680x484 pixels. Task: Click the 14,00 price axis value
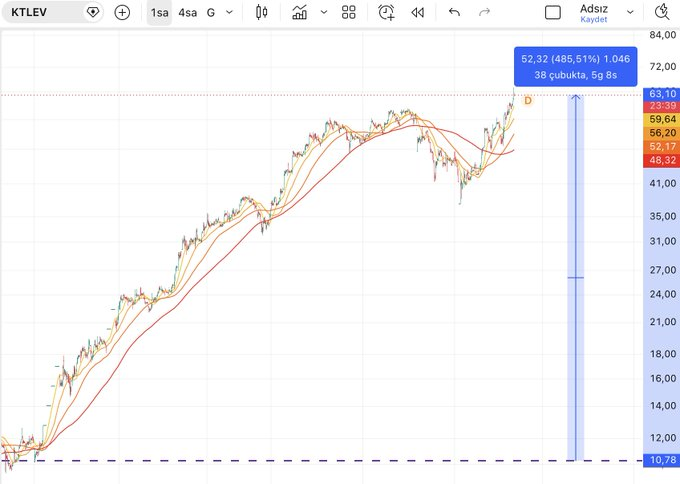(663, 406)
